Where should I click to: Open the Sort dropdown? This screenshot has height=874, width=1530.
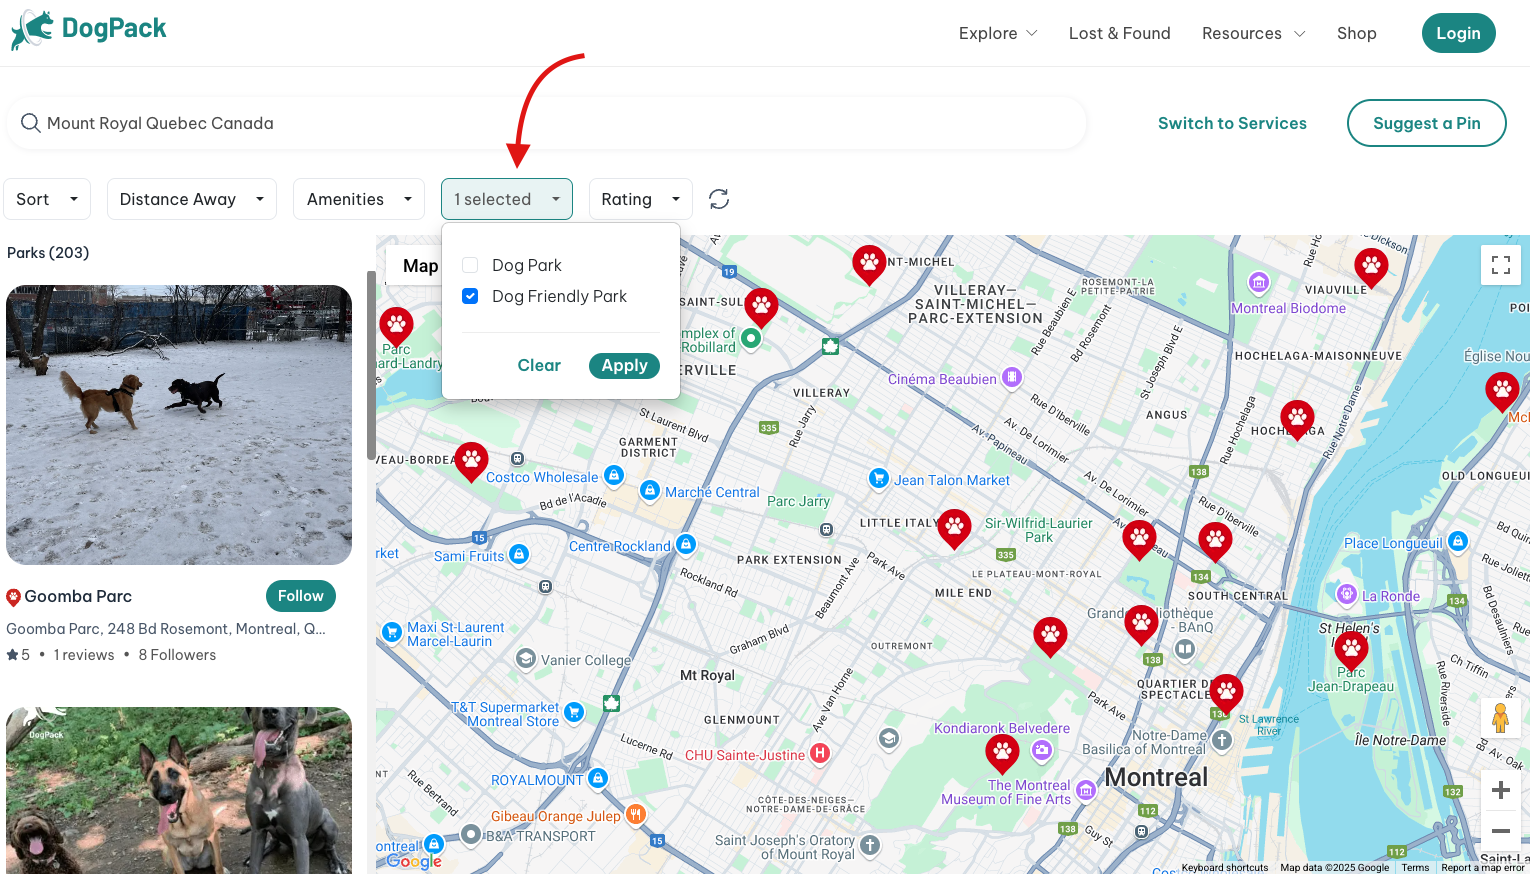(47, 199)
